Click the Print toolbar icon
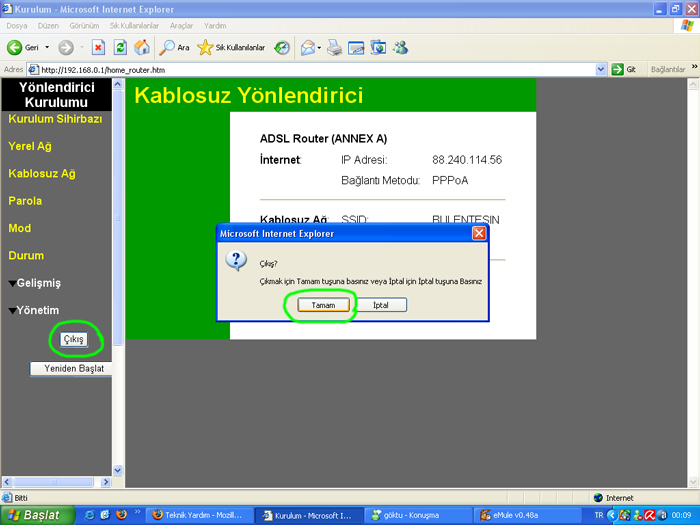Viewport: 700px width, 525px height. coord(334,47)
